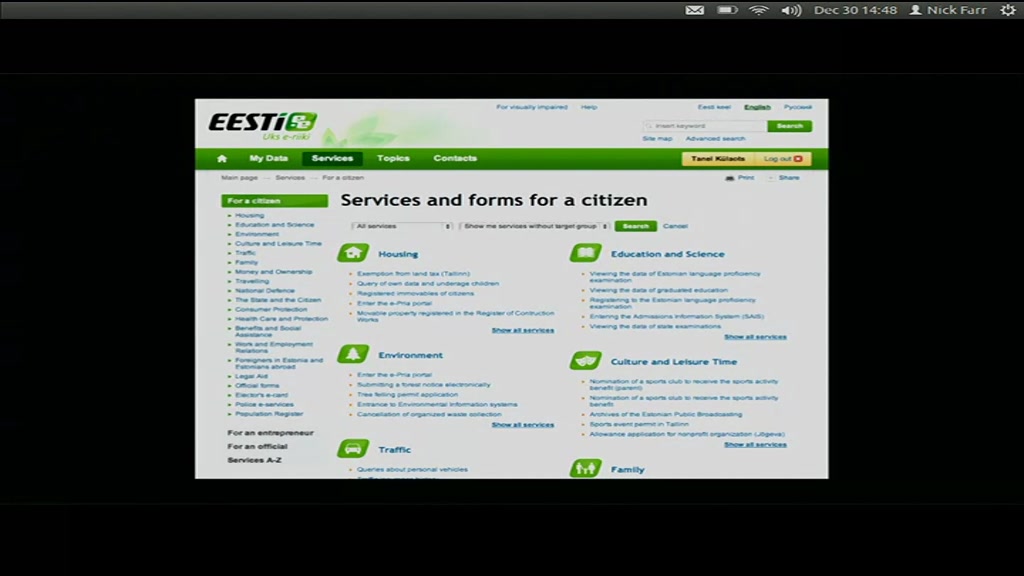Open the Topics tab

[x=393, y=158]
